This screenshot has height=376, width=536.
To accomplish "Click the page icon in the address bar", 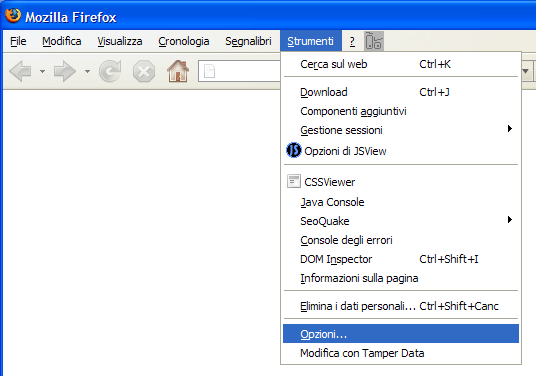I will [x=209, y=71].
